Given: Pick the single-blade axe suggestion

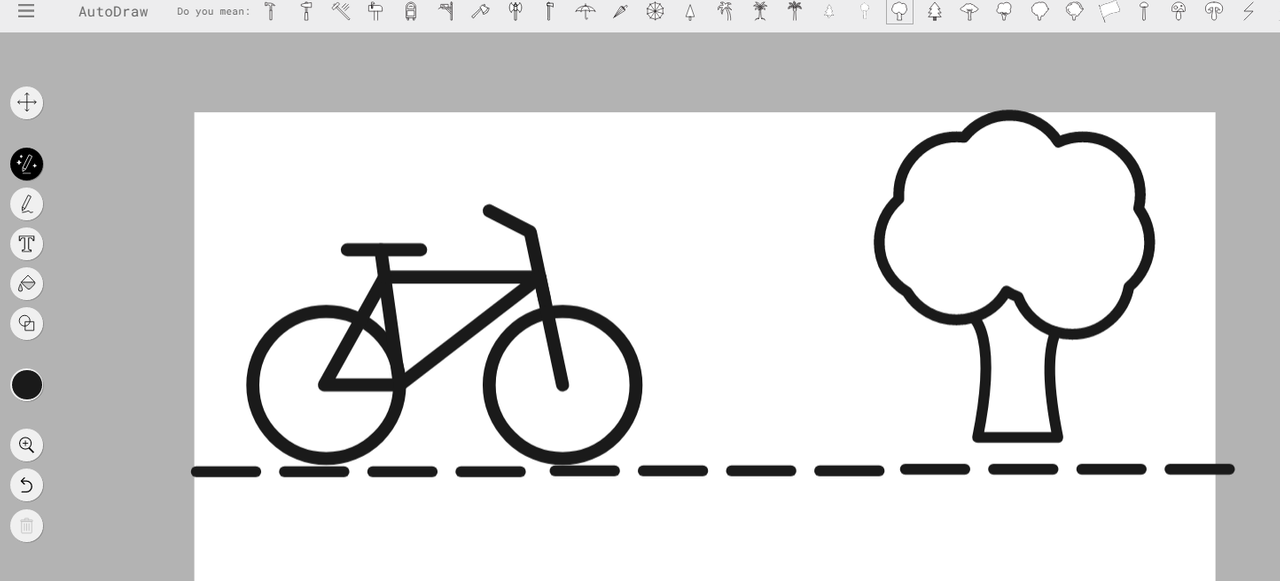Looking at the screenshot, I should 480,11.
